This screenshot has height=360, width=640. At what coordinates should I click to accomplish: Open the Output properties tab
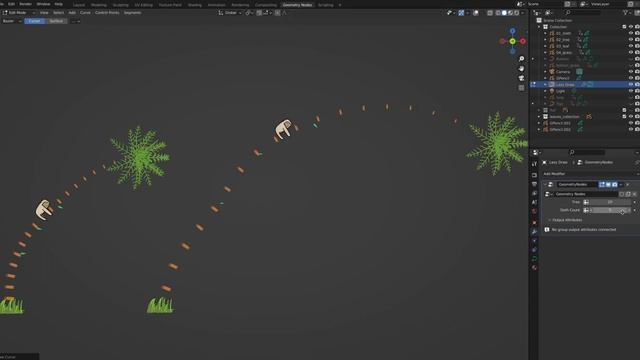[534, 184]
